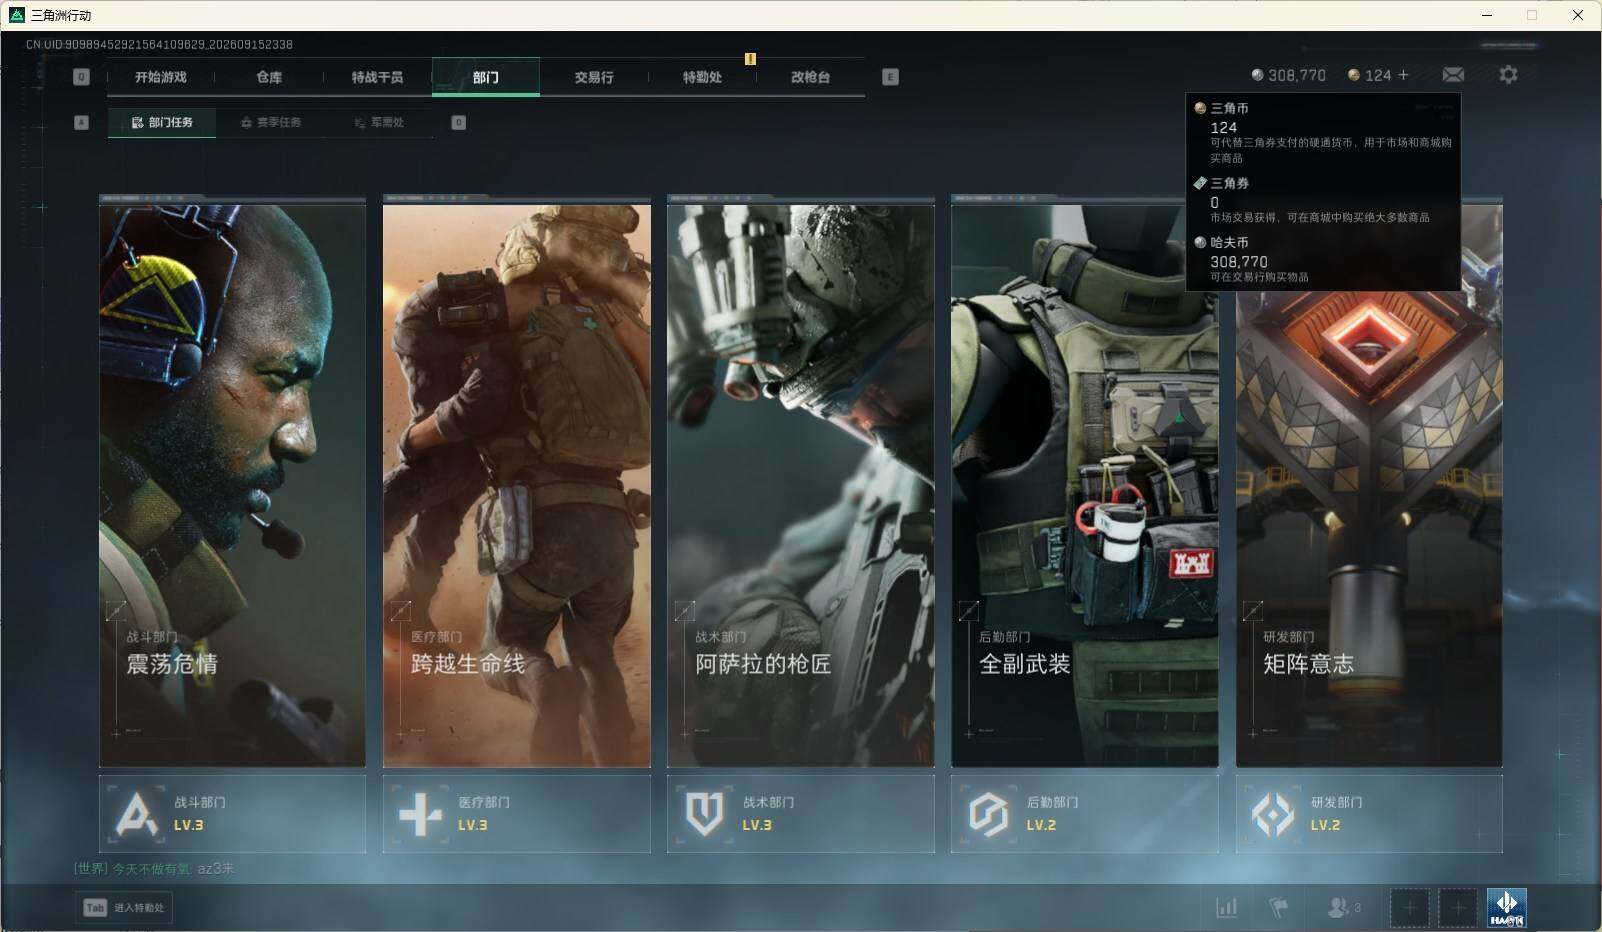Click the 三角币 coin icon beside 124

click(x=1354, y=75)
